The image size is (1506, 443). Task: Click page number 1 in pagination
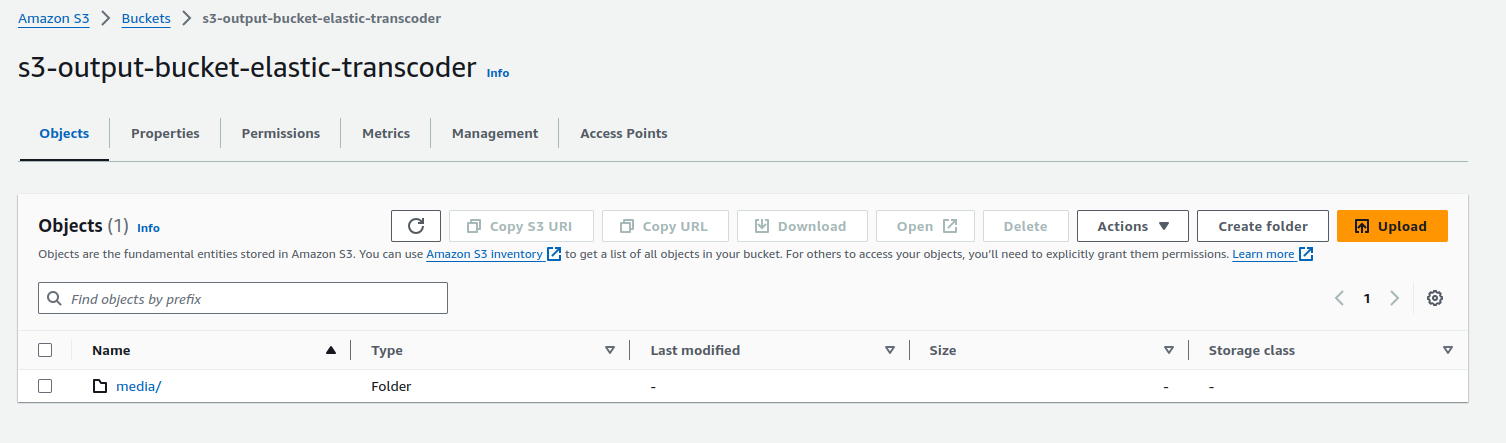1367,298
